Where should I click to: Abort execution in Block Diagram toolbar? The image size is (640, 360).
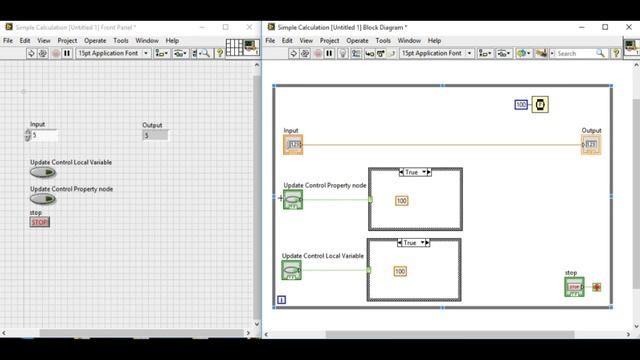click(x=318, y=53)
